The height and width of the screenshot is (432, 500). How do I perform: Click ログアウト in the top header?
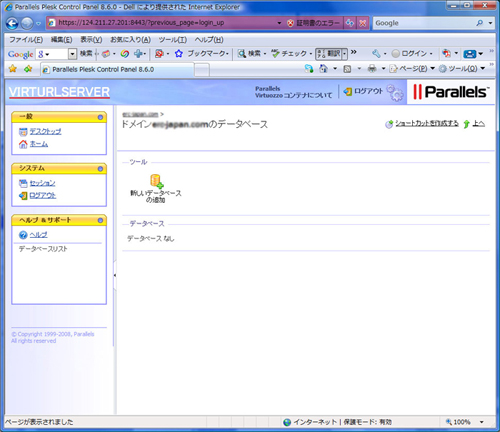pos(363,91)
